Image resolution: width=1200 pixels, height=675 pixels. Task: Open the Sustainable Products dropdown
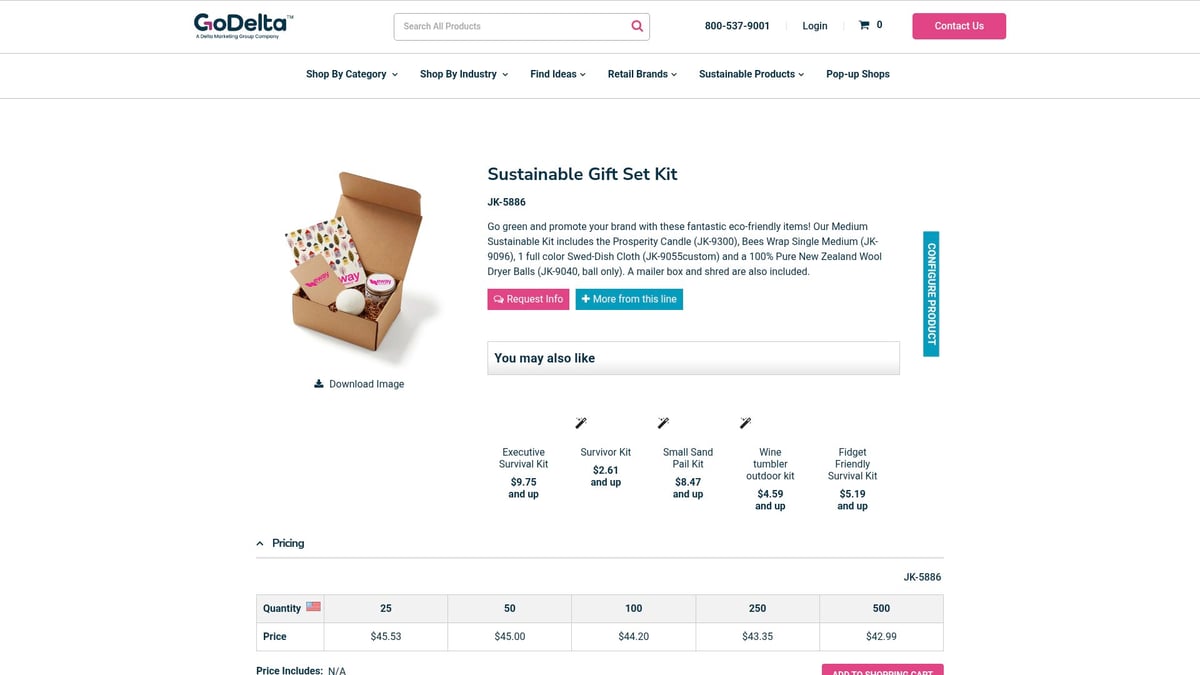750,73
